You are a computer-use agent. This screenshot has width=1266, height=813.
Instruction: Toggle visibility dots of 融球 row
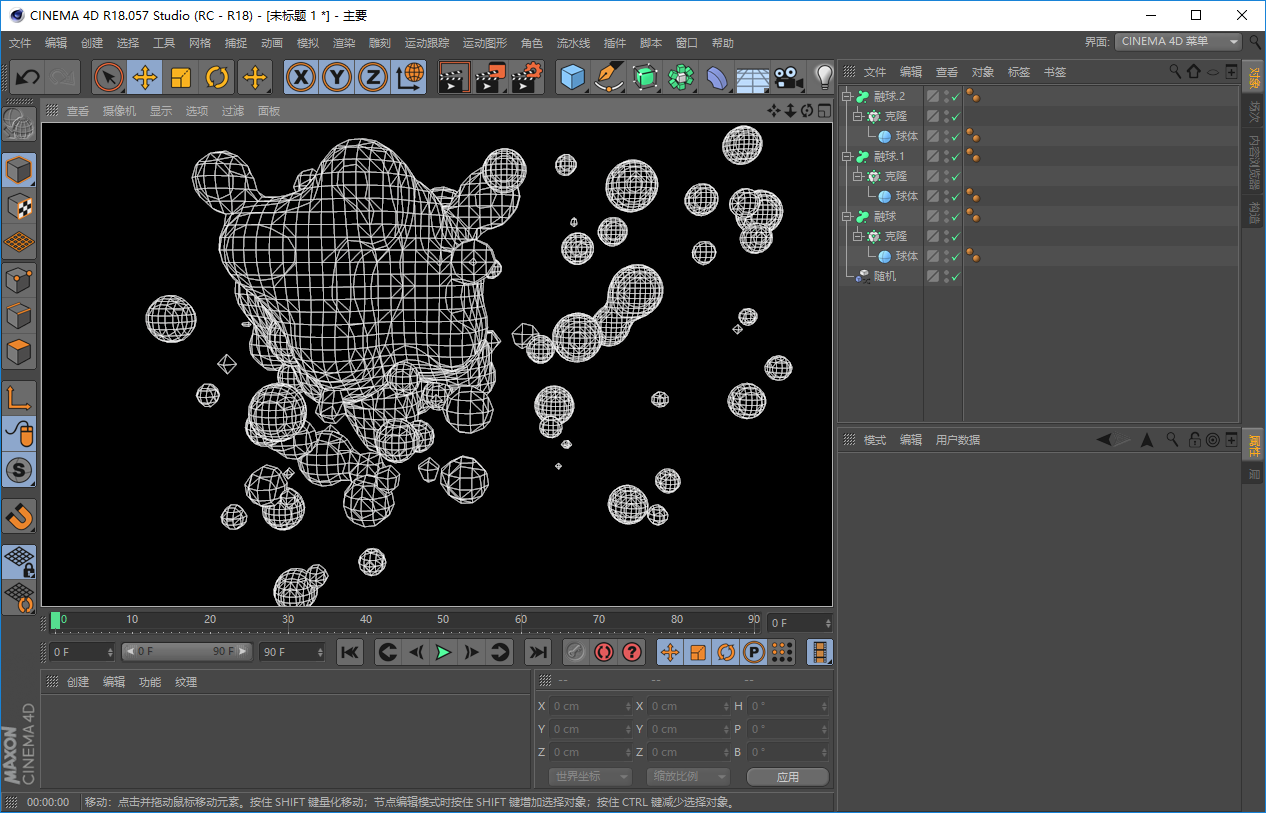[x=946, y=217]
